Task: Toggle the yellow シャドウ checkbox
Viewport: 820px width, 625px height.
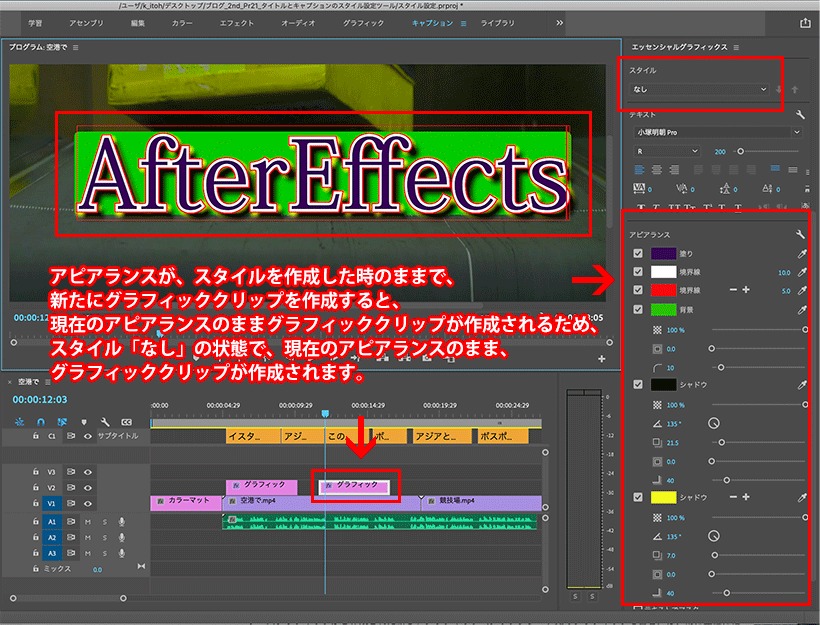Action: coord(637,497)
